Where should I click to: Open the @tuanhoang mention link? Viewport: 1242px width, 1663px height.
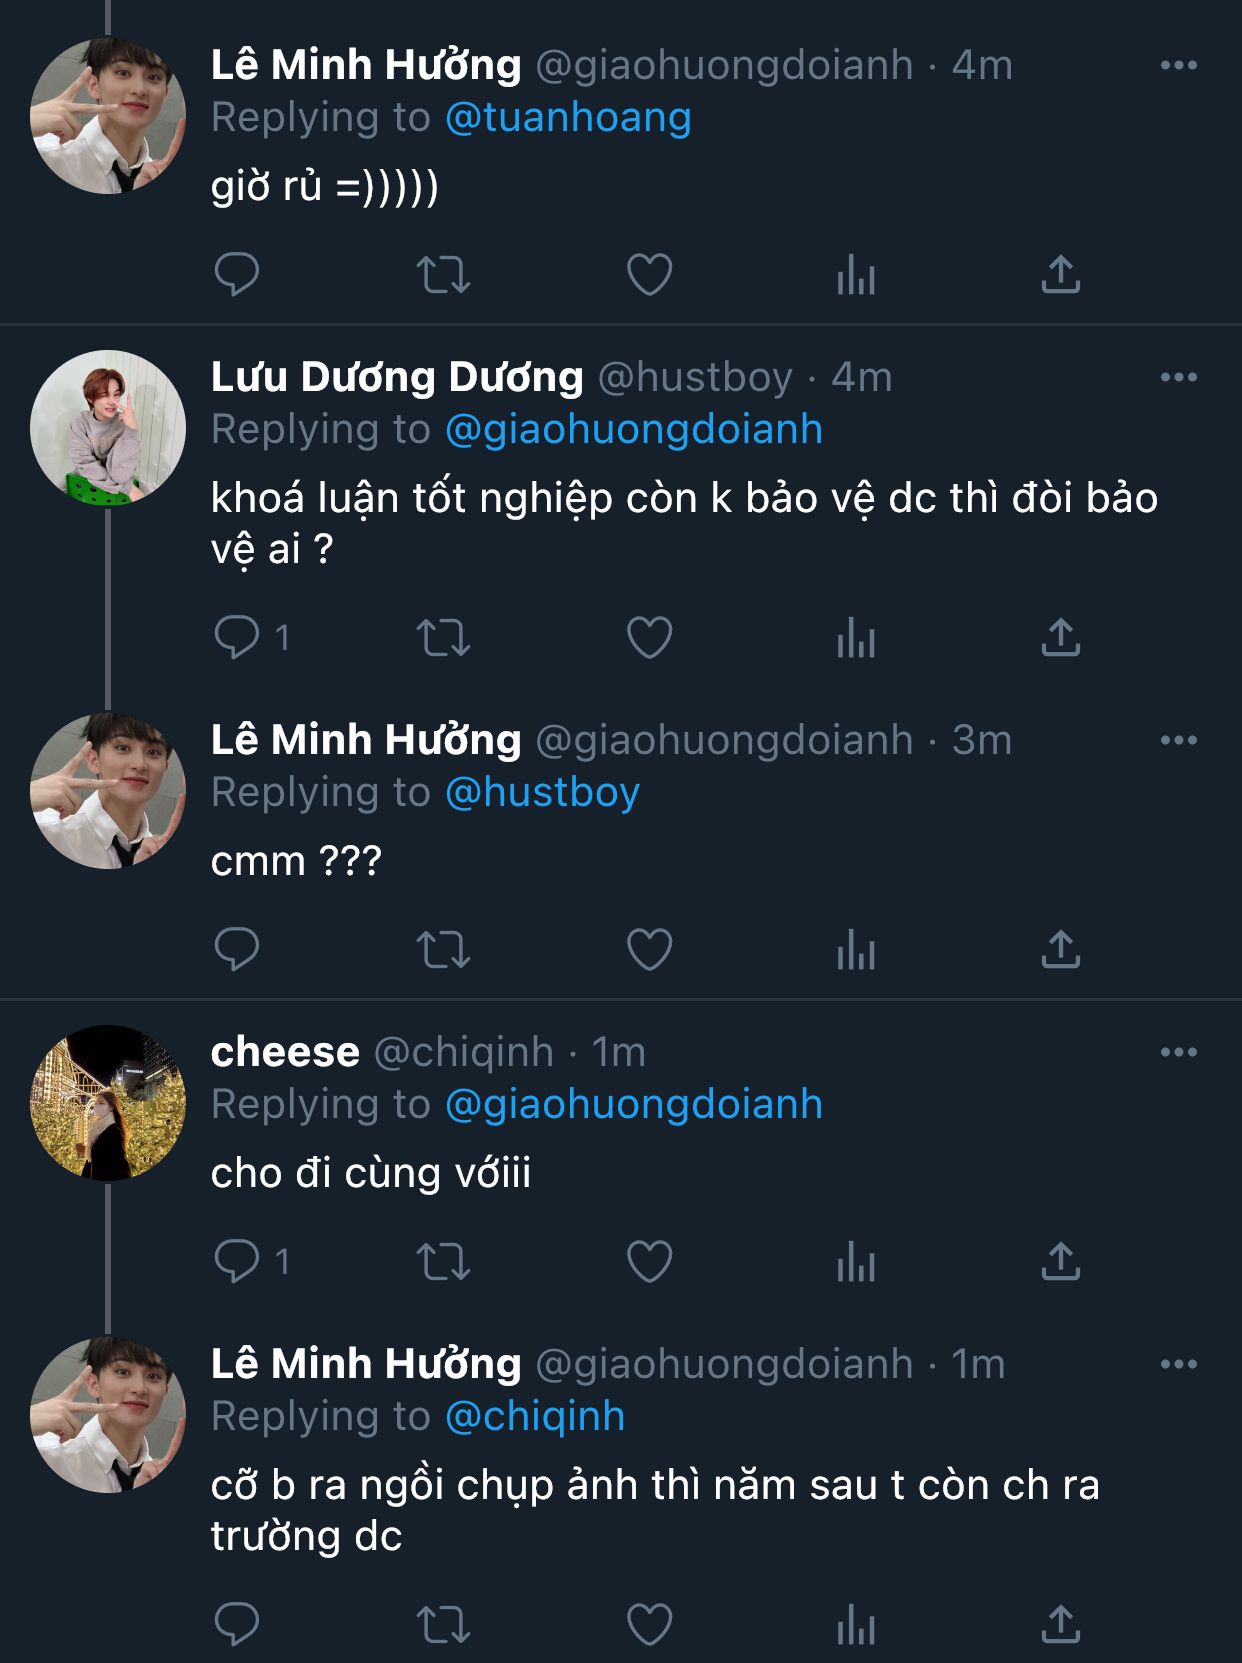(x=568, y=118)
